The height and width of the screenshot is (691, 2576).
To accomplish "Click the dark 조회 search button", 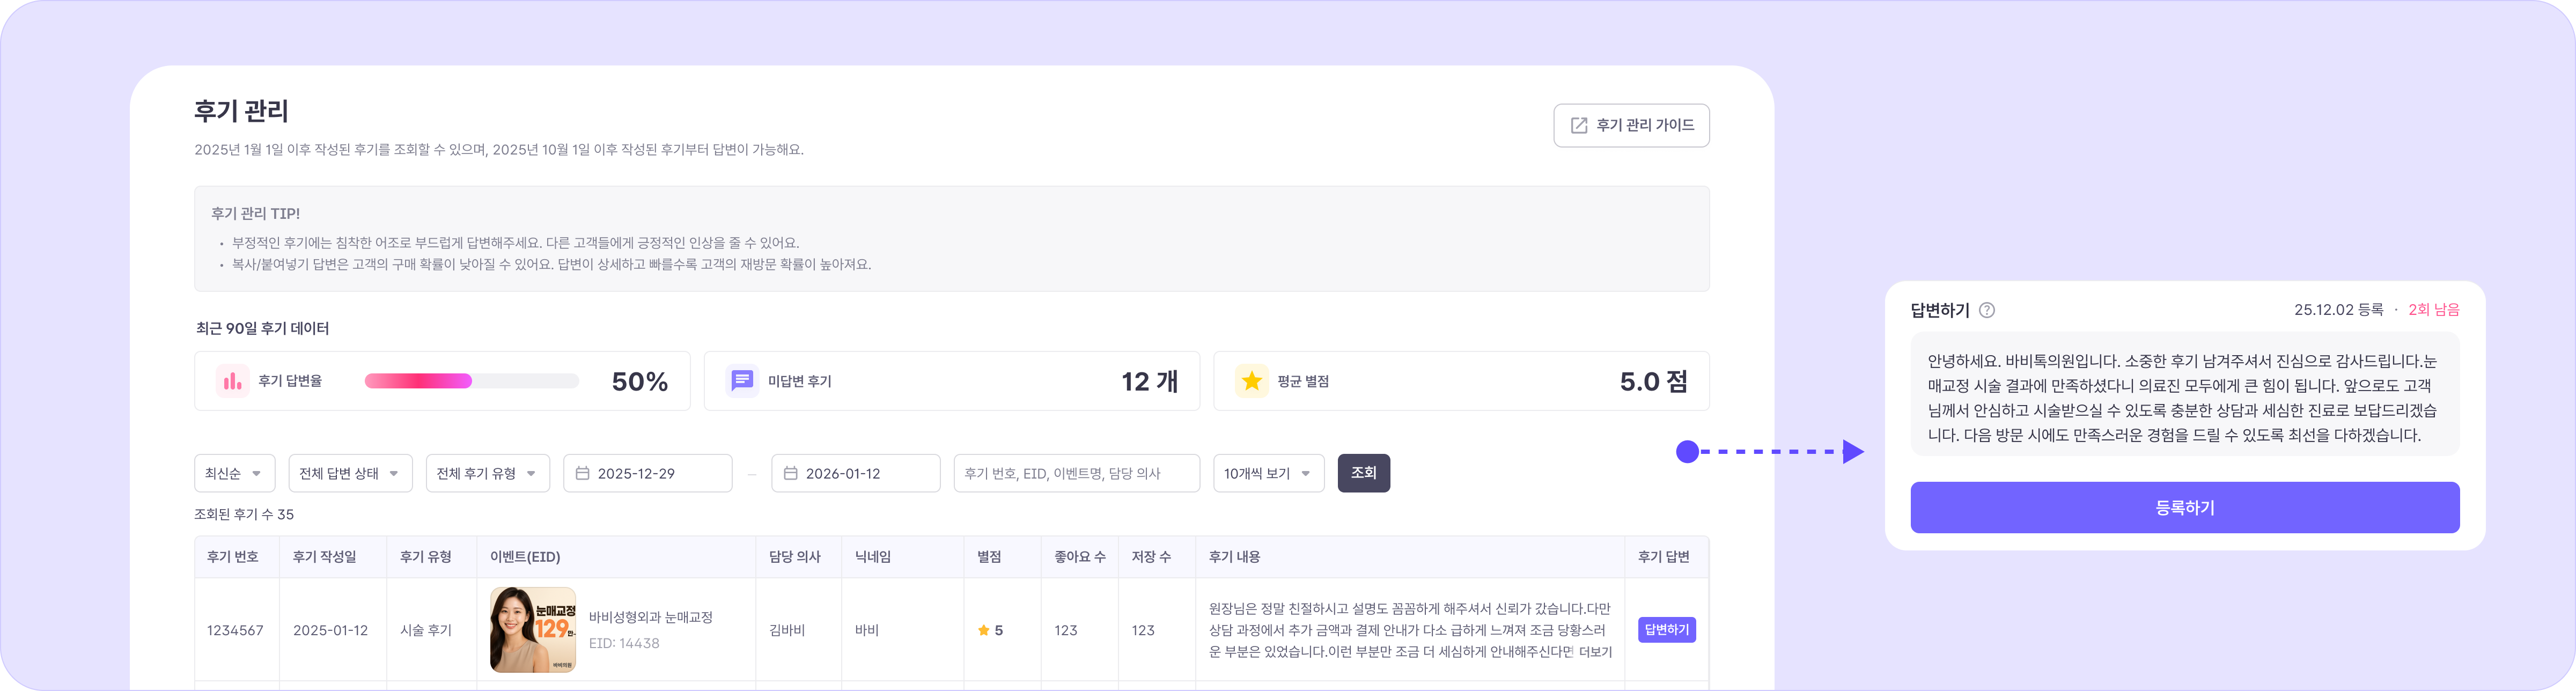I will (x=1363, y=473).
